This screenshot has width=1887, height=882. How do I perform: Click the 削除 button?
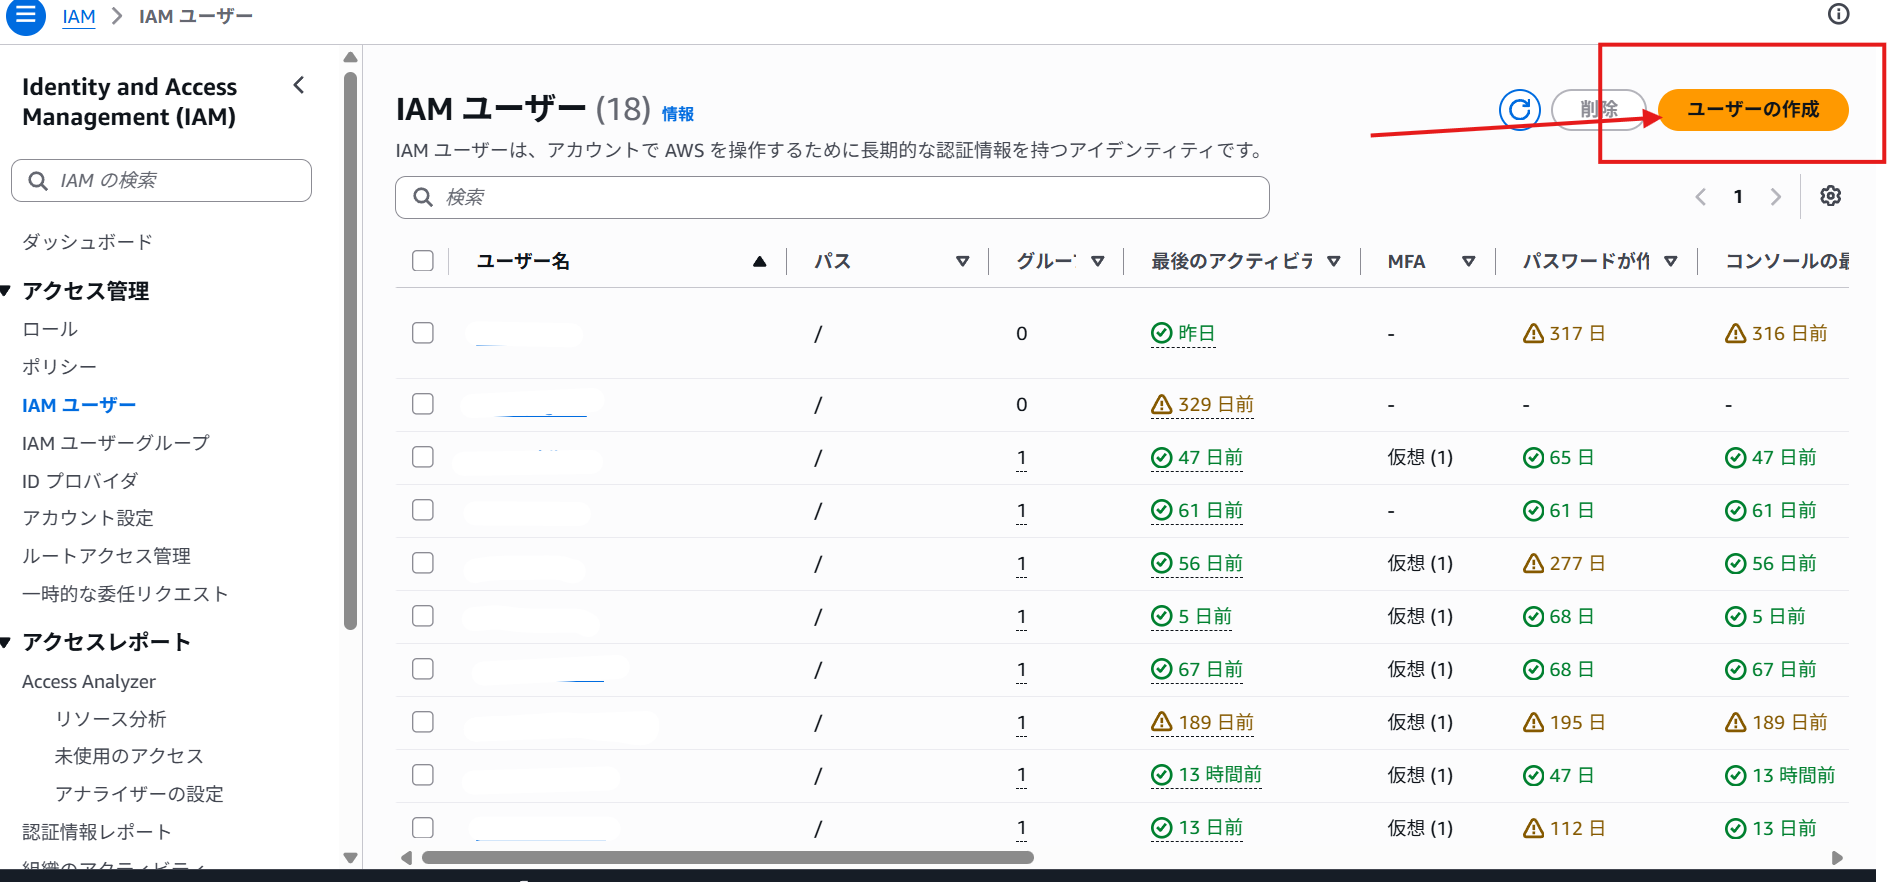(x=1598, y=109)
